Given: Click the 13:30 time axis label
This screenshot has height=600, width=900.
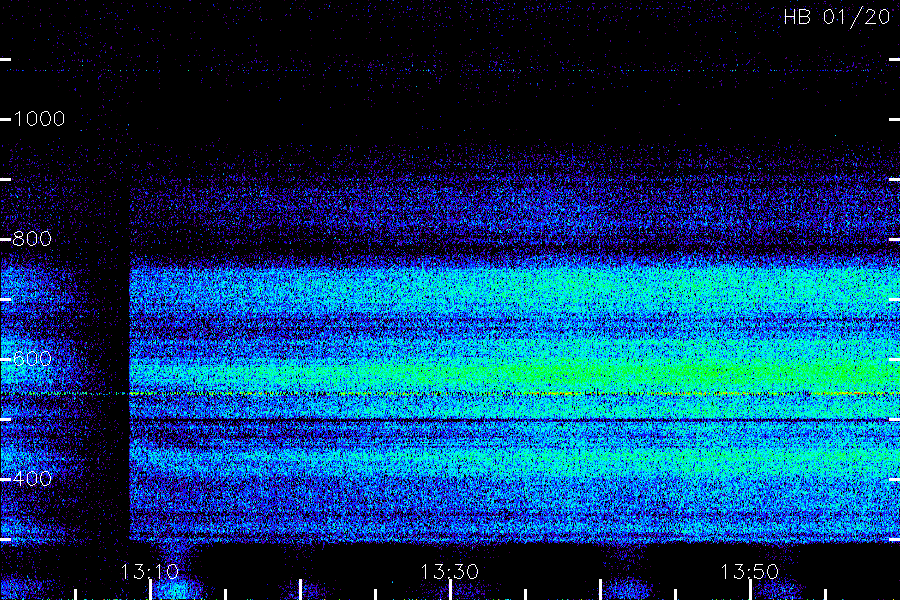Looking at the screenshot, I should (x=449, y=572).
